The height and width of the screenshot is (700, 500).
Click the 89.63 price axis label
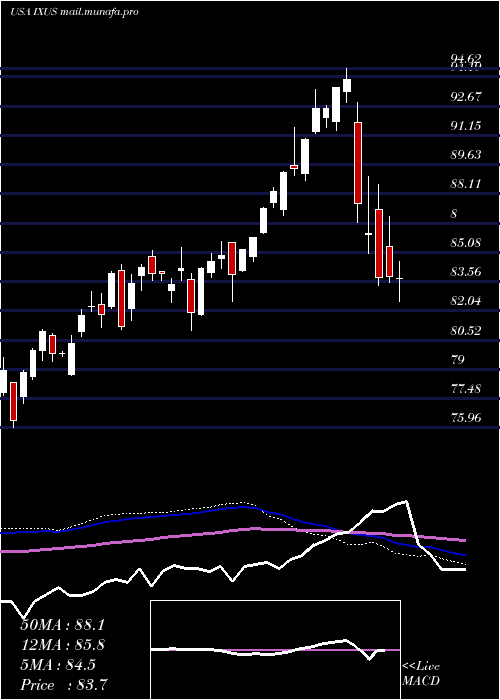coord(466,155)
